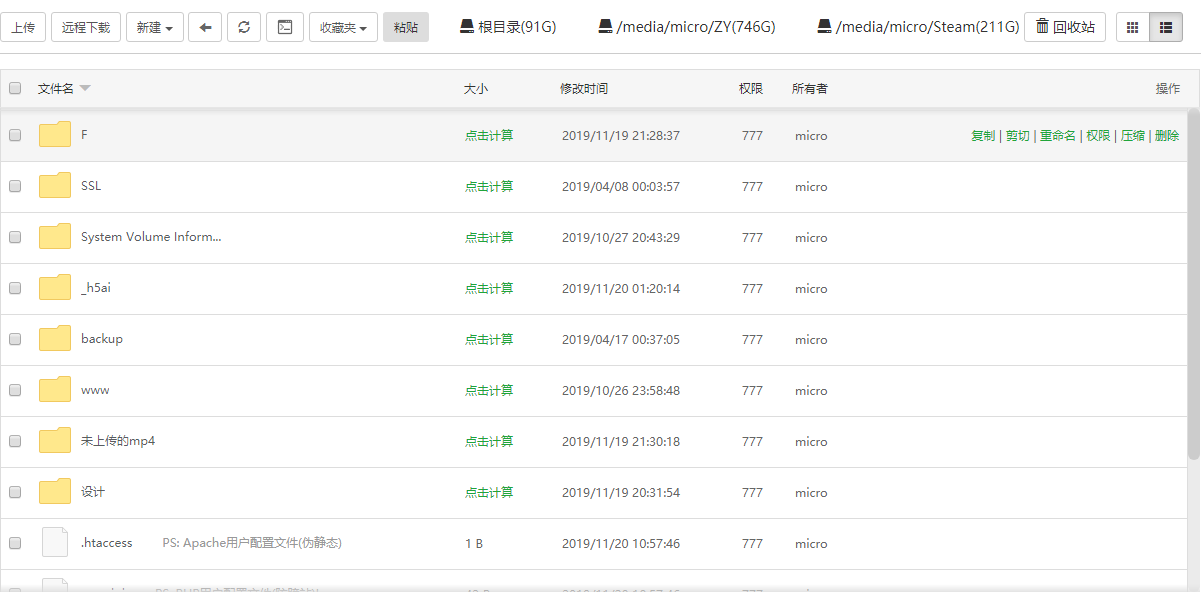This screenshot has height=594, width=1201.
Task: Calculate size of folder F
Action: coord(489,136)
